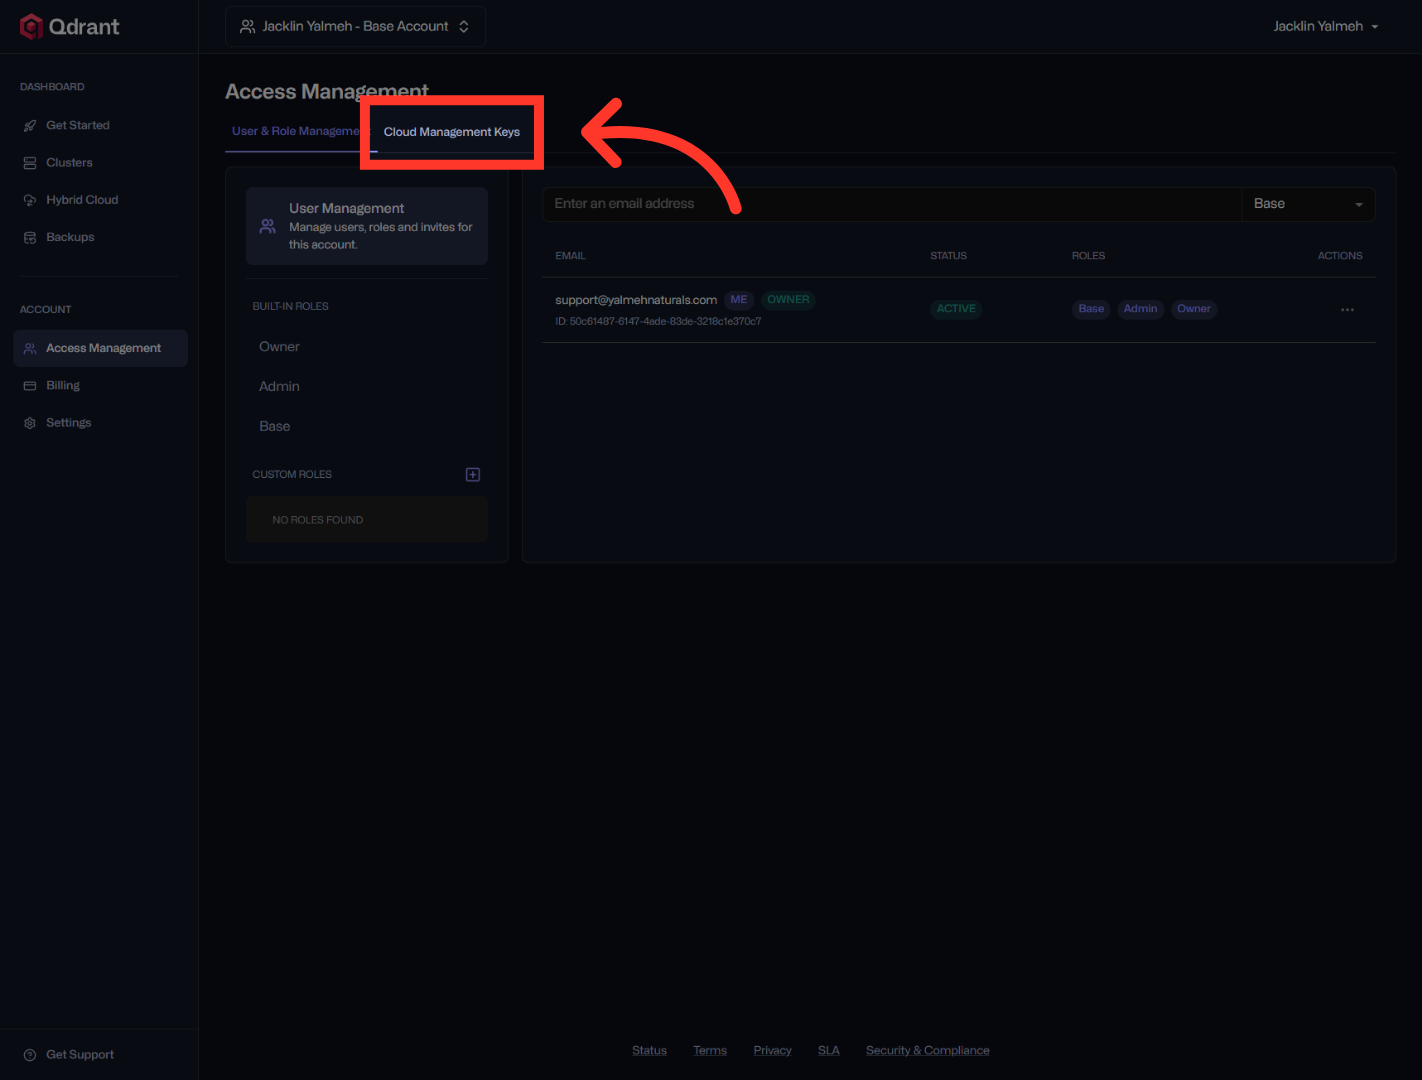Click the STATUS column header
The image size is (1422, 1080).
[948, 256]
